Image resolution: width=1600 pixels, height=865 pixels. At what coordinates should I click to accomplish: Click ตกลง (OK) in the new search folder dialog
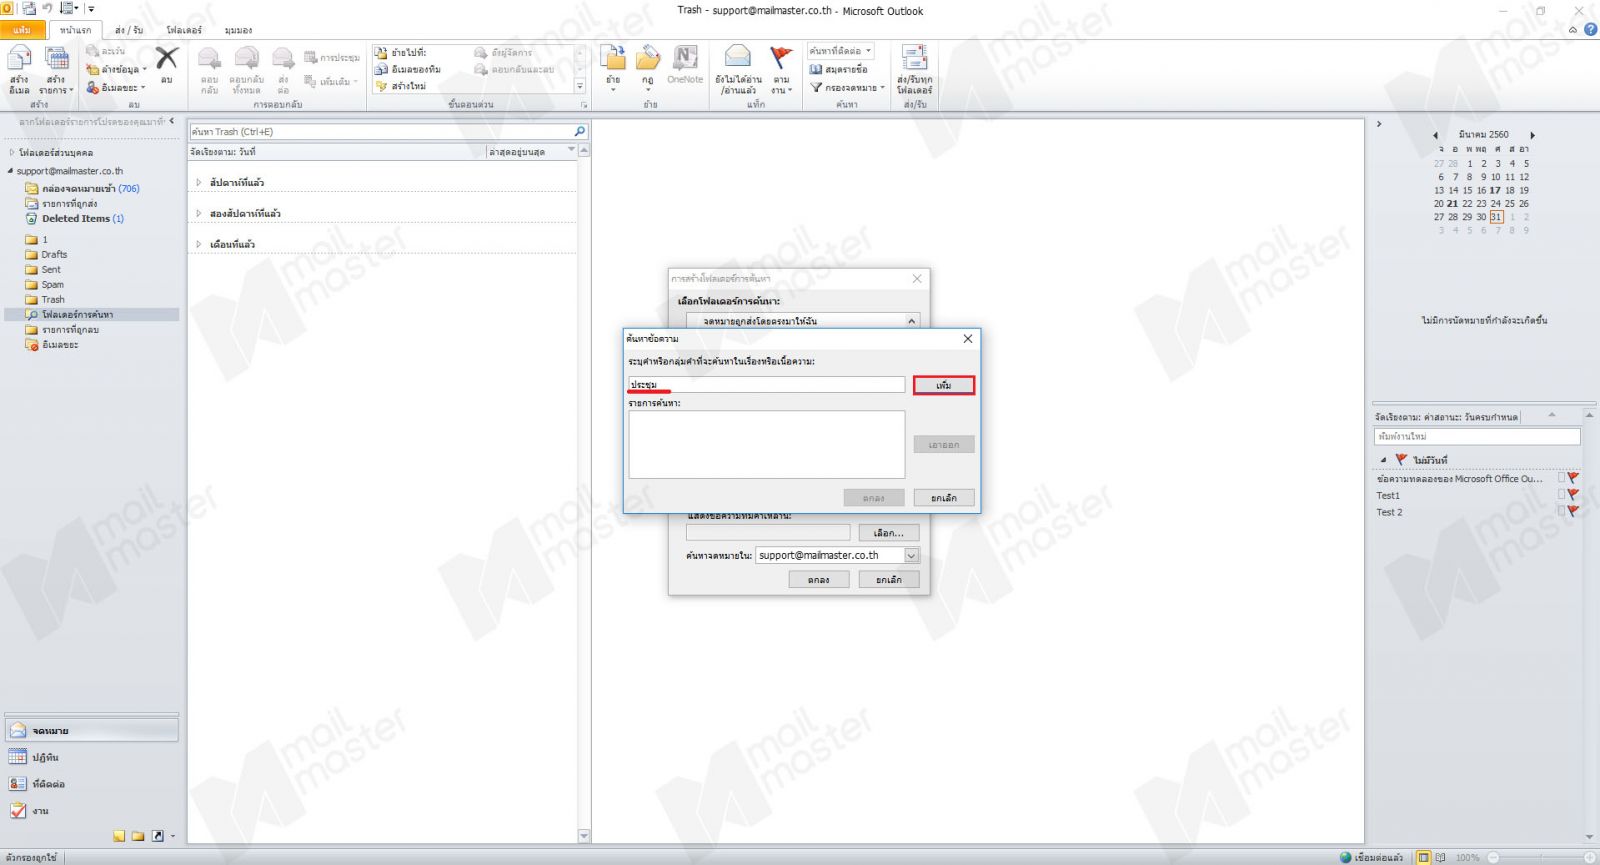click(818, 580)
